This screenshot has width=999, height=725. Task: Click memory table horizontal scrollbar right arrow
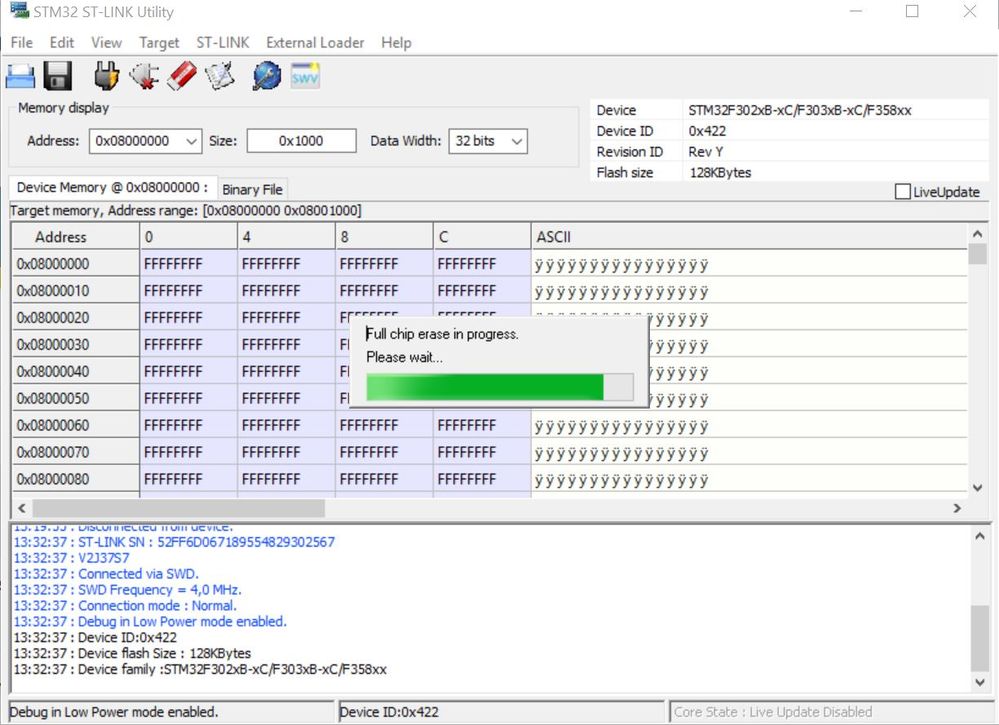pyautogui.click(x=957, y=508)
